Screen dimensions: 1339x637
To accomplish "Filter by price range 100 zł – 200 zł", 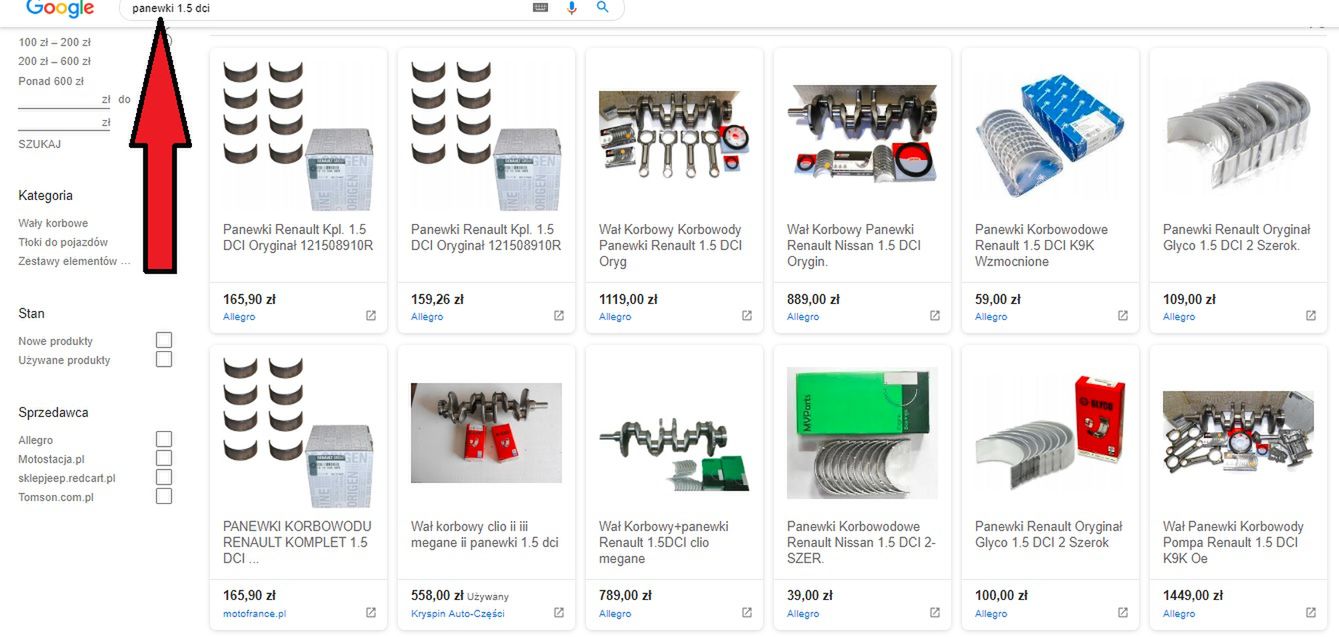I will pos(55,43).
